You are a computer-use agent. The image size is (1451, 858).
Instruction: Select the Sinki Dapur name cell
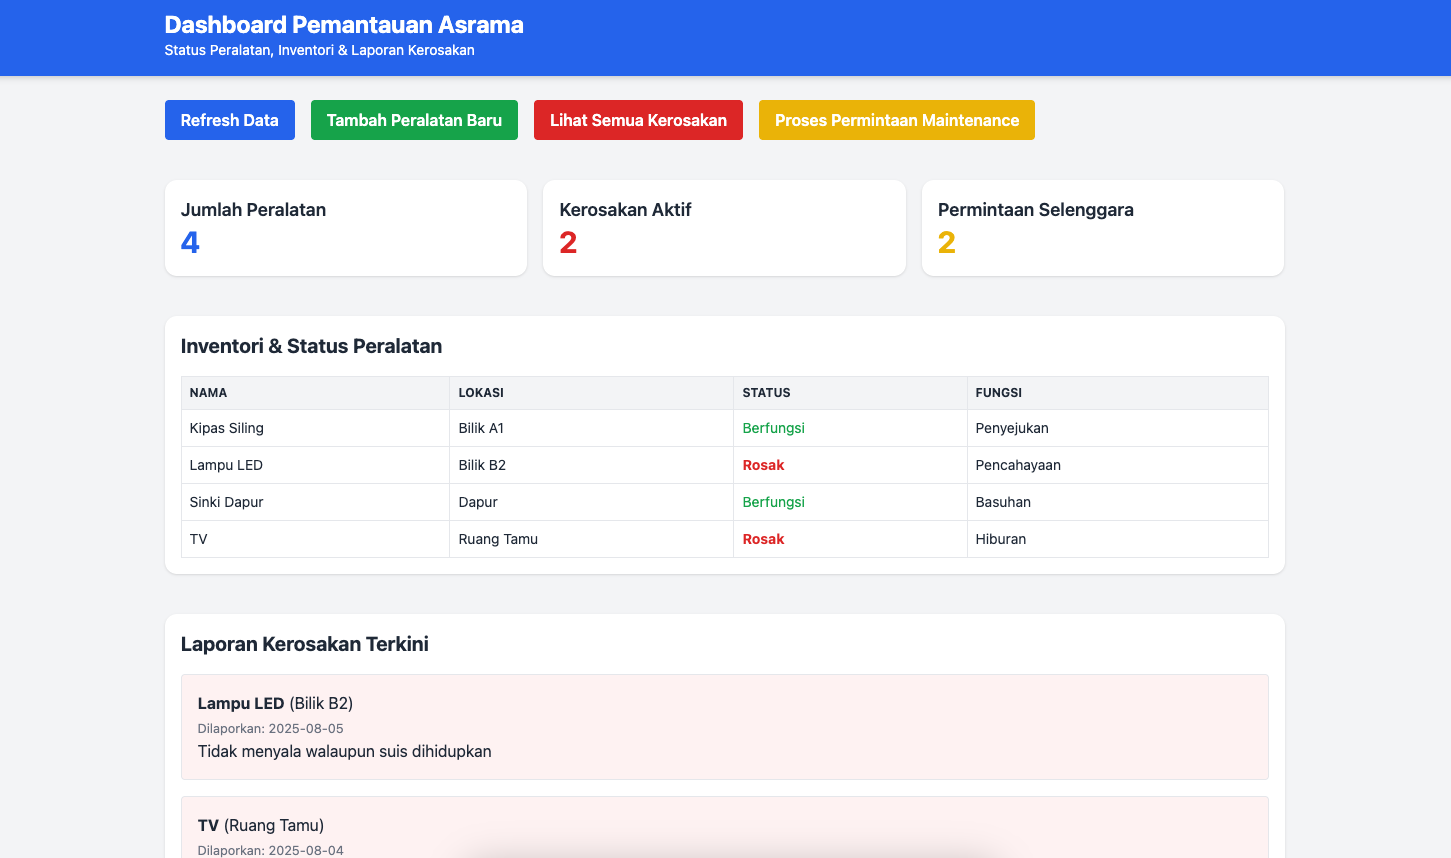[315, 502]
